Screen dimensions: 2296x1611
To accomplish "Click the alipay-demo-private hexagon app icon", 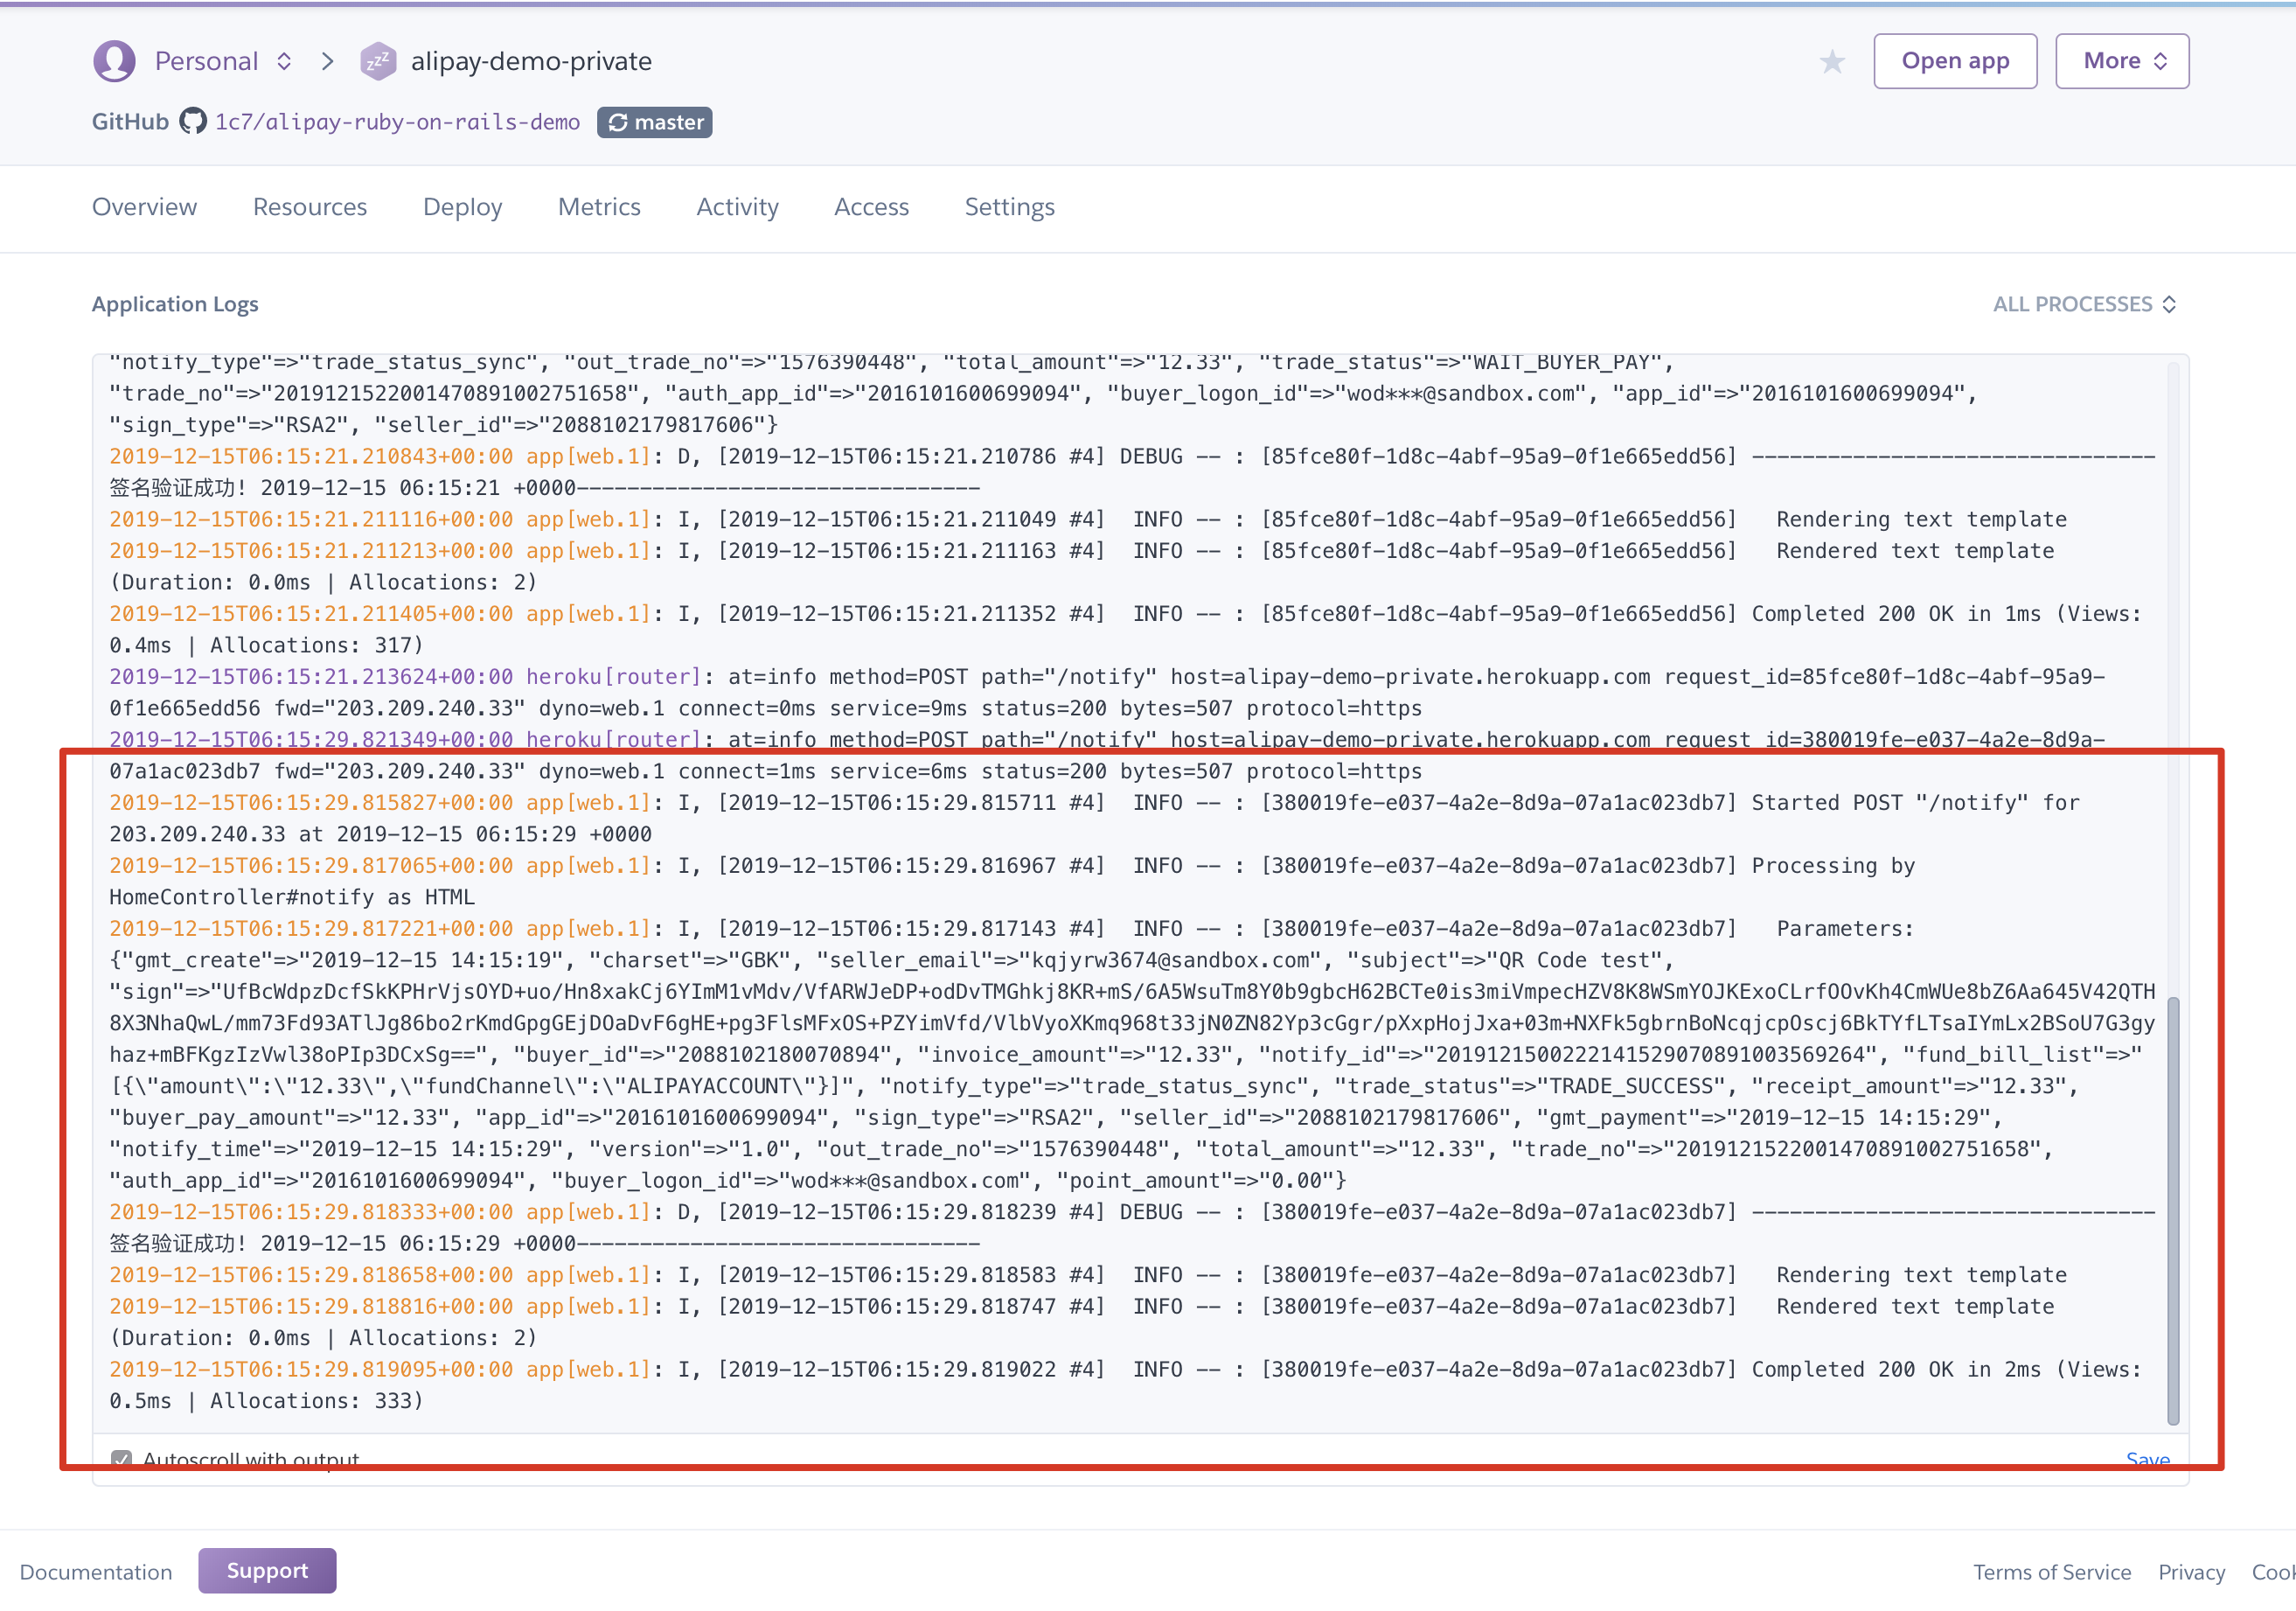I will click(x=377, y=61).
